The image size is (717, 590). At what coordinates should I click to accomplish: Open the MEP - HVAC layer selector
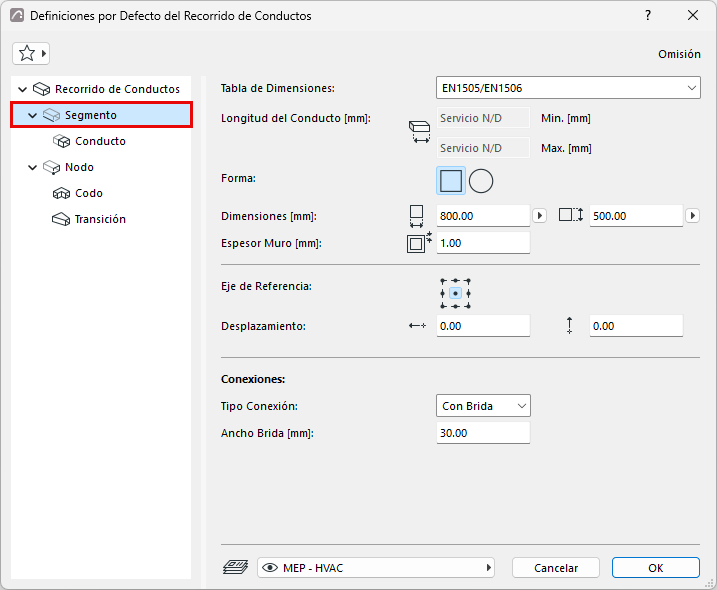point(376,568)
